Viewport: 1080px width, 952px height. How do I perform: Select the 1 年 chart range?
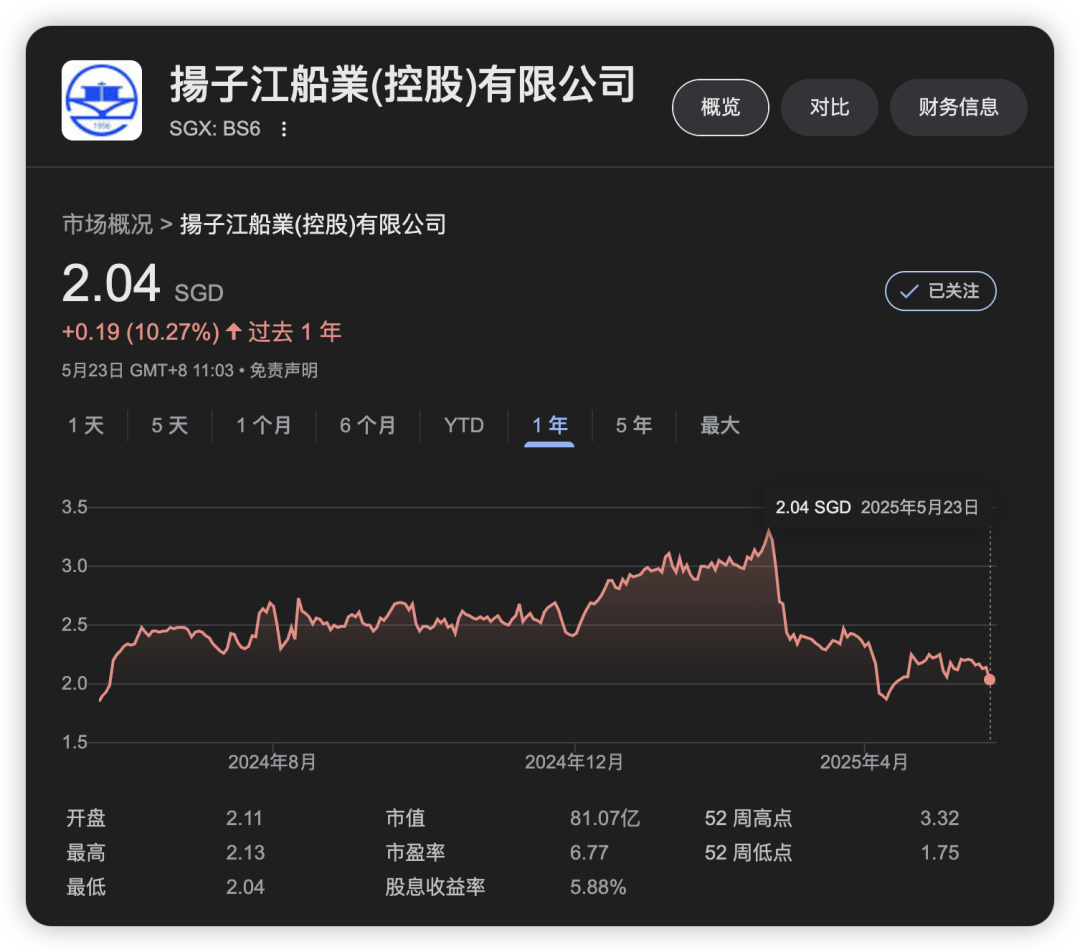click(550, 425)
